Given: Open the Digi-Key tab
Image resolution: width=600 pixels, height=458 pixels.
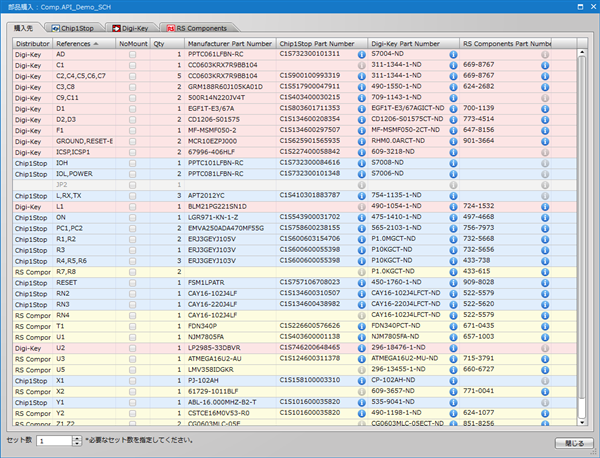Looking at the screenshot, I should coord(131,28).
